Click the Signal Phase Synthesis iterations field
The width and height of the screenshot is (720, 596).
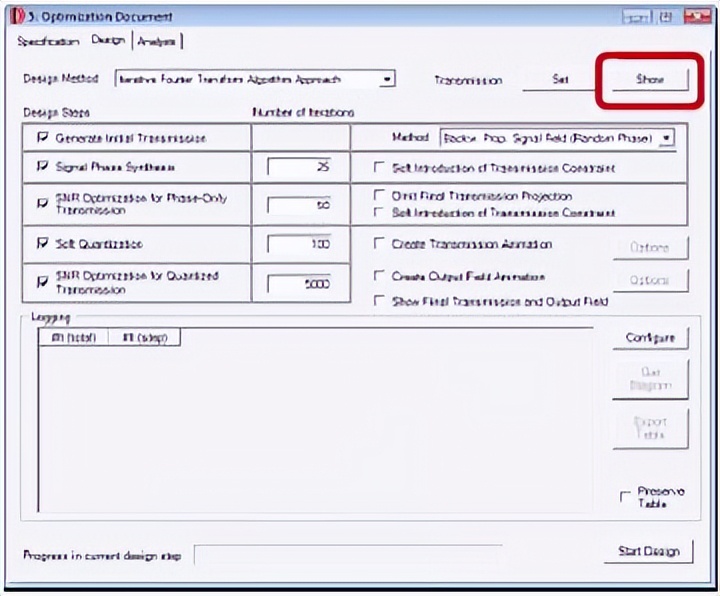300,167
